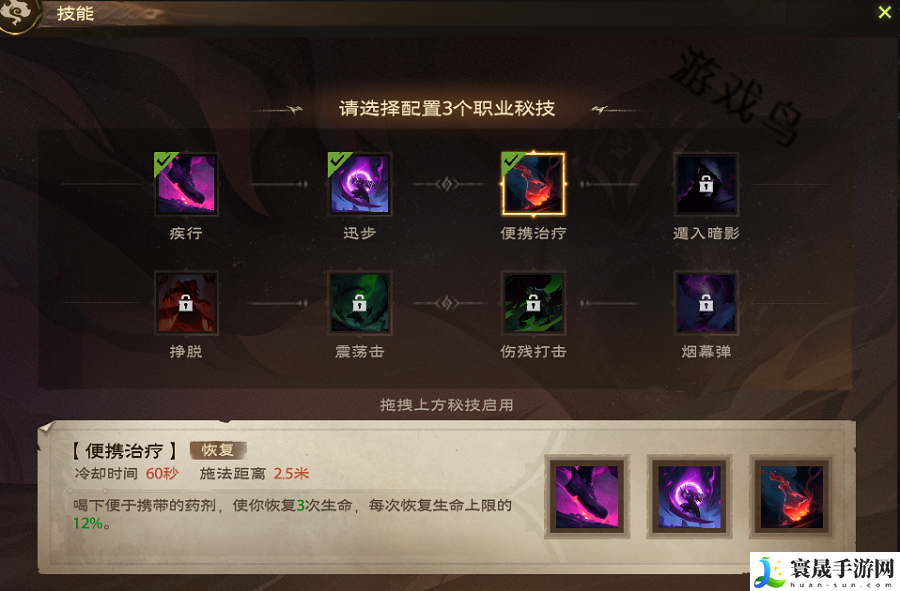
Task: Click the locked 烟幕弹 skill icon
Action: point(706,302)
